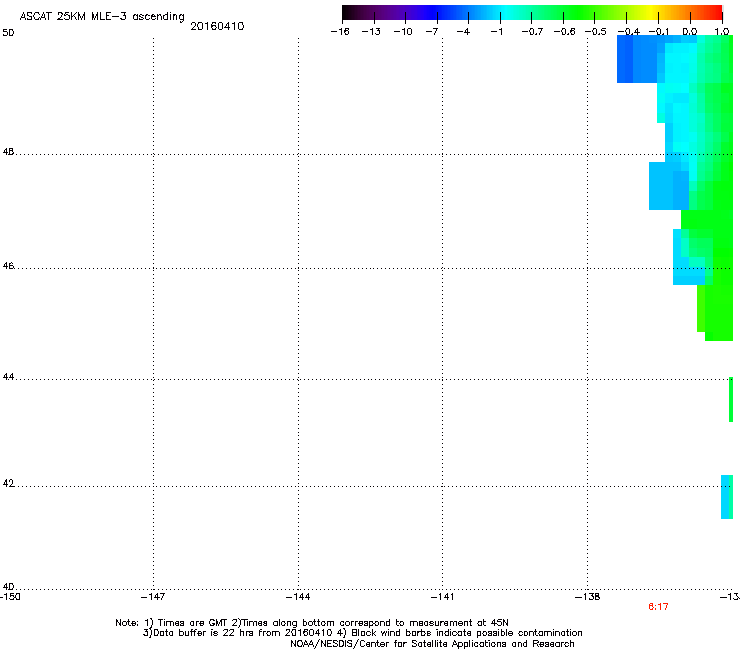740x650 pixels.
Task: Click the longitude label -138
Action: click(588, 597)
